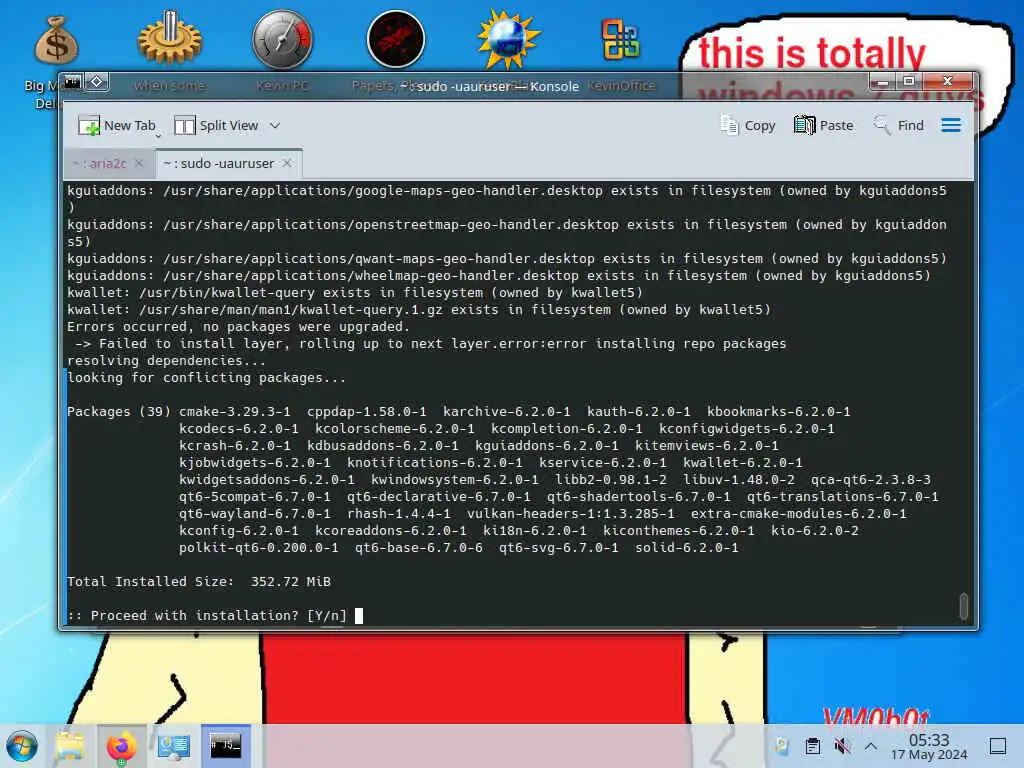This screenshot has height=768, width=1024.
Task: Close the sudo -uauruser tab
Action: [287, 163]
